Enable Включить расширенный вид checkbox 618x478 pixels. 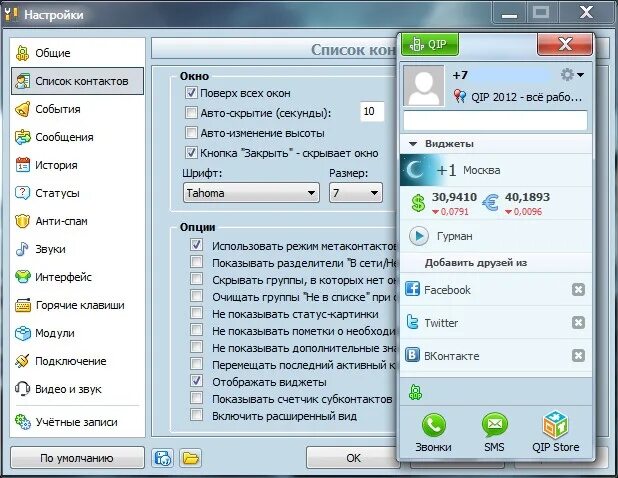[x=196, y=415]
